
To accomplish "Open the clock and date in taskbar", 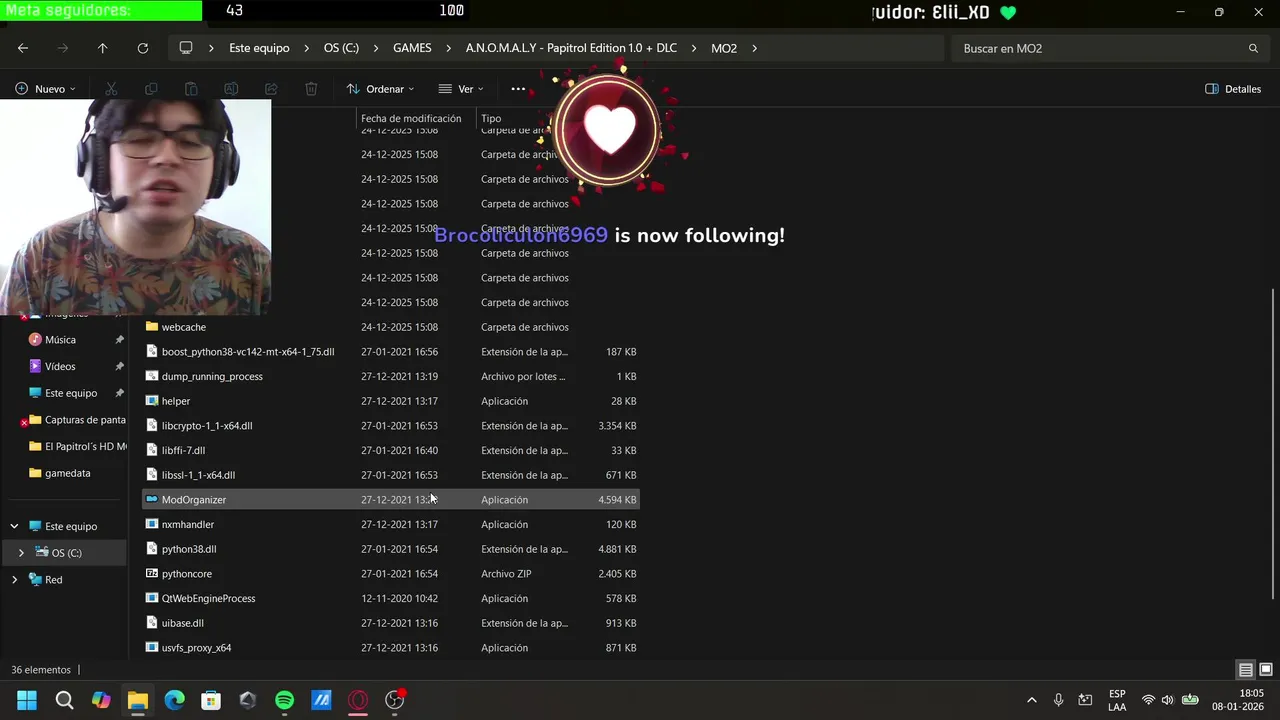I will (1238, 700).
